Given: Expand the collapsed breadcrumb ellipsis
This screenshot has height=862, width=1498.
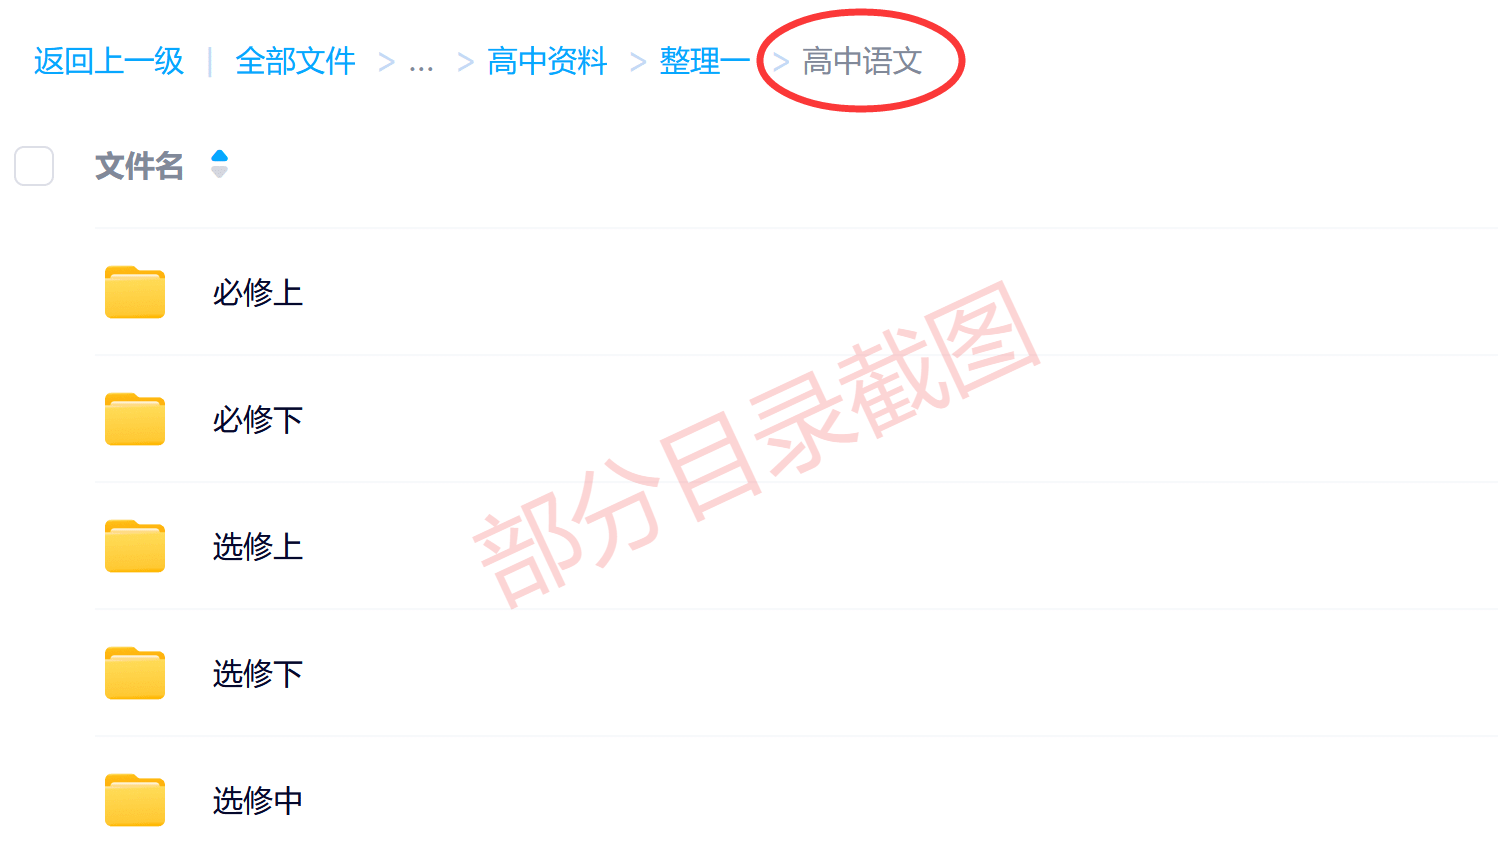Looking at the screenshot, I should pos(422,62).
